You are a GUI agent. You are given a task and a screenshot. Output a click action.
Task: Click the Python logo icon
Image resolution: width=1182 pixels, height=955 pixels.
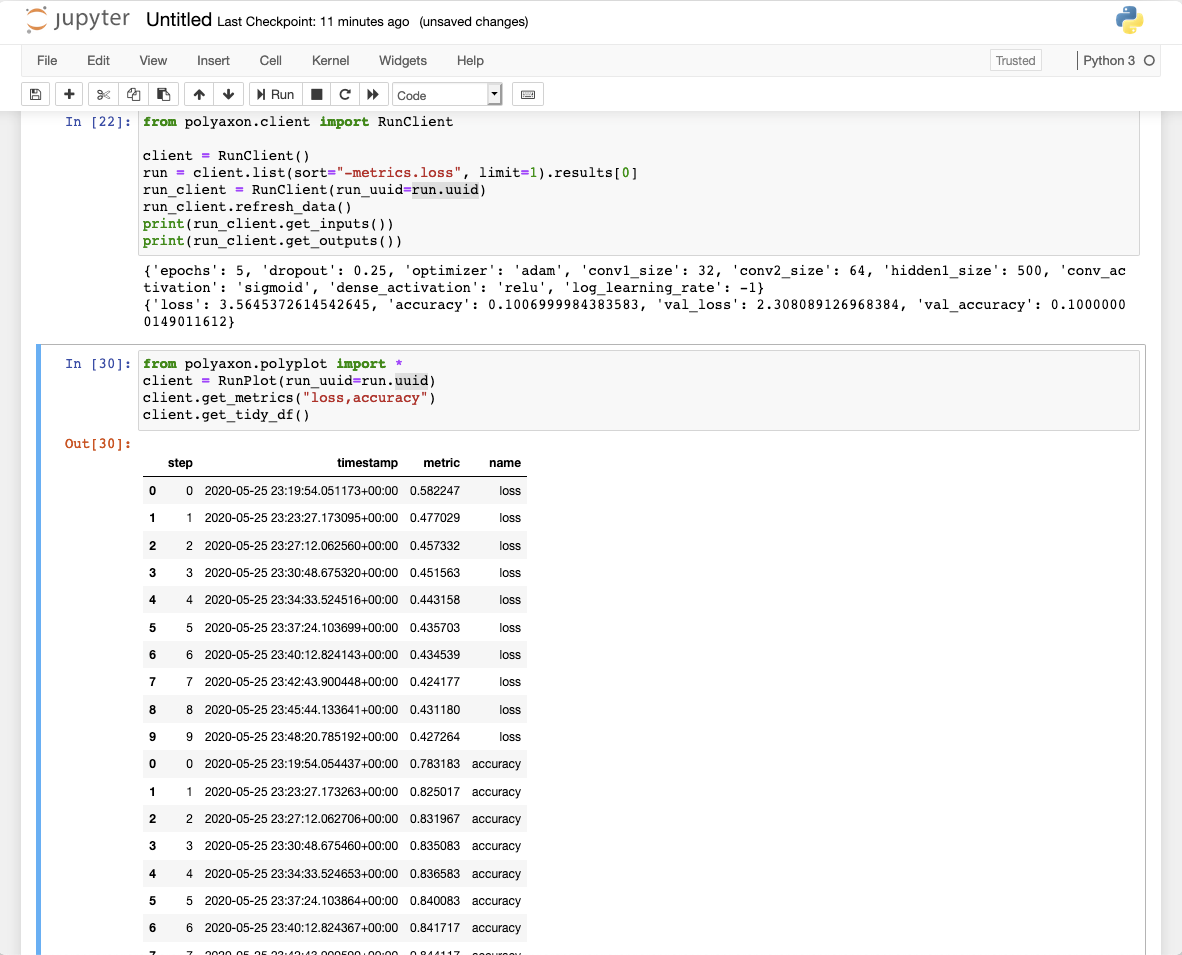coord(1129,20)
